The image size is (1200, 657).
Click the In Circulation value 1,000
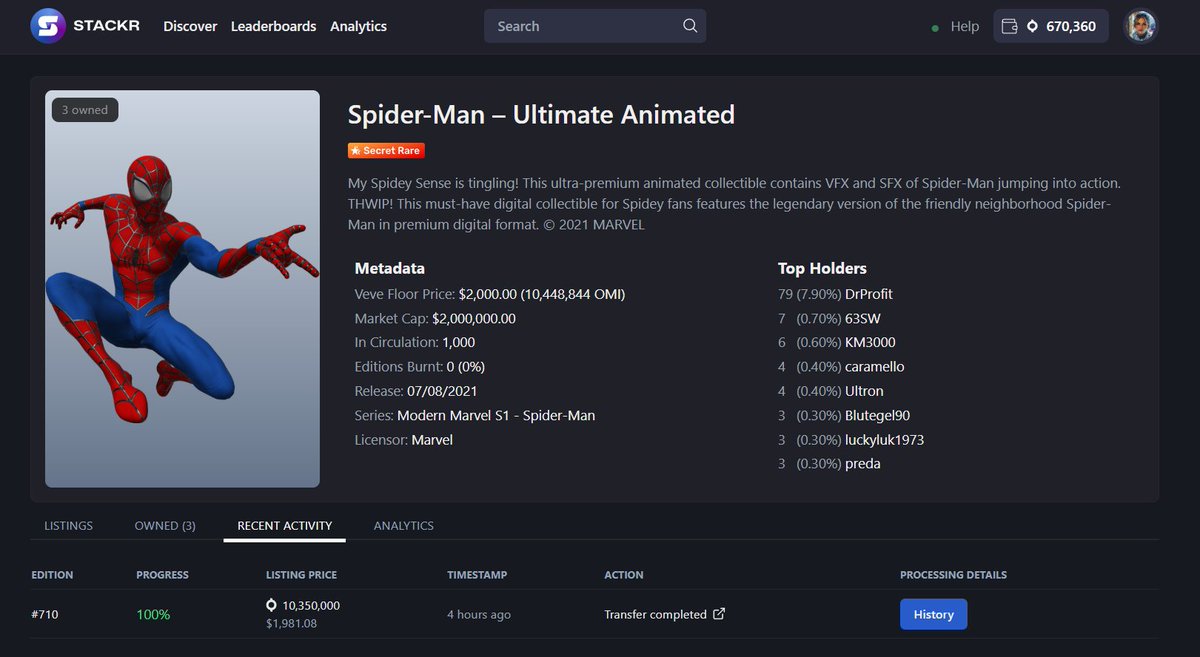458,342
